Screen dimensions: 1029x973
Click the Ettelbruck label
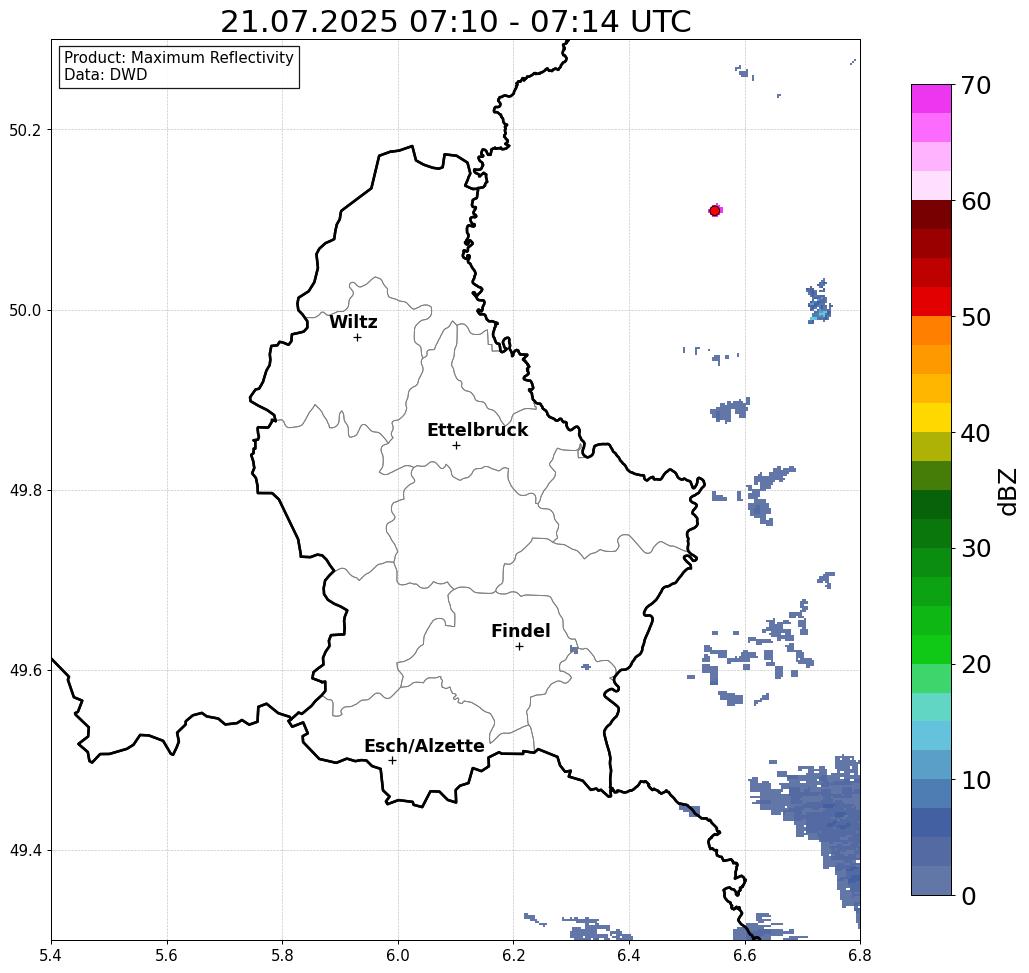(477, 430)
